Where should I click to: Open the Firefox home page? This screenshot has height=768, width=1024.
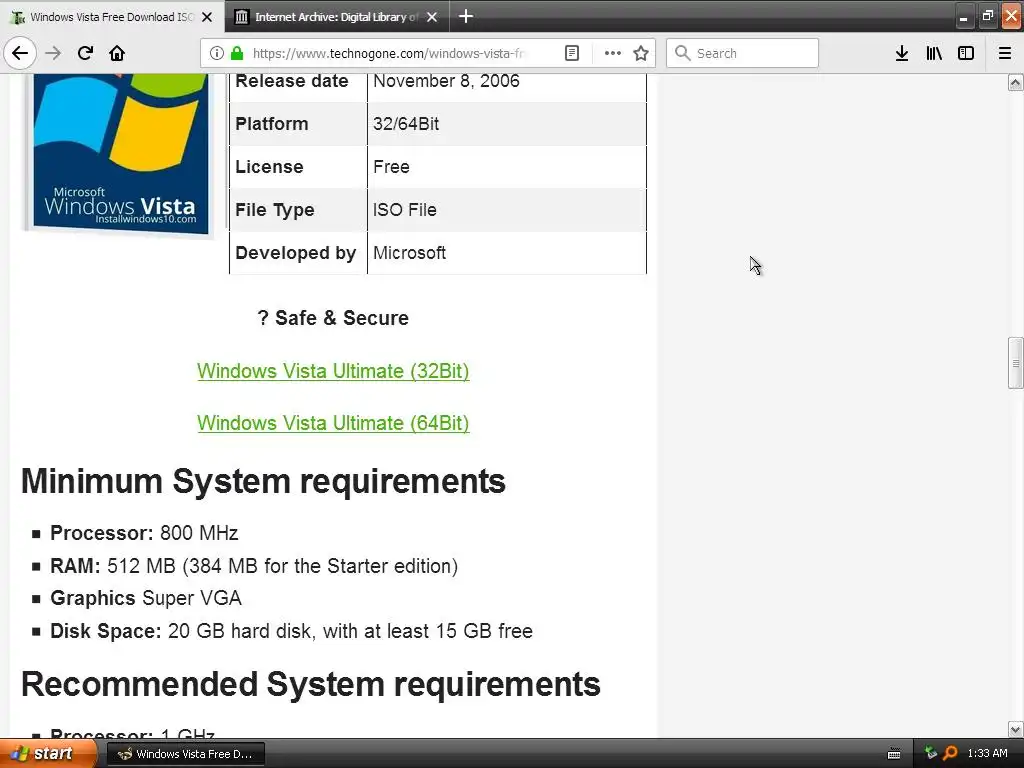click(117, 53)
